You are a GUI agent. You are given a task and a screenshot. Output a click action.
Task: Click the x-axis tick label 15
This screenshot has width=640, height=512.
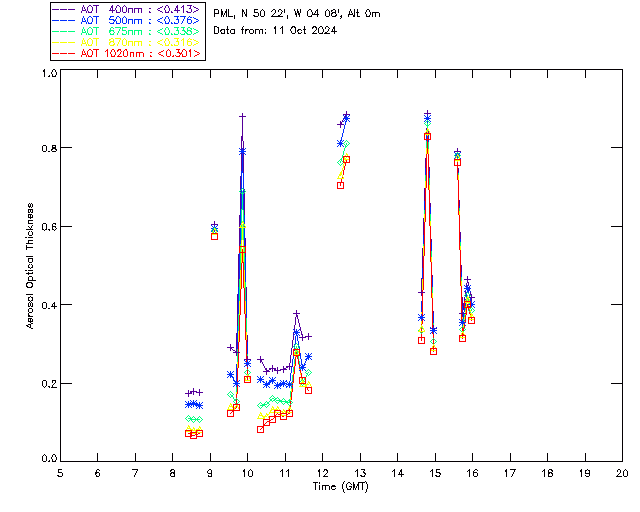(435, 473)
